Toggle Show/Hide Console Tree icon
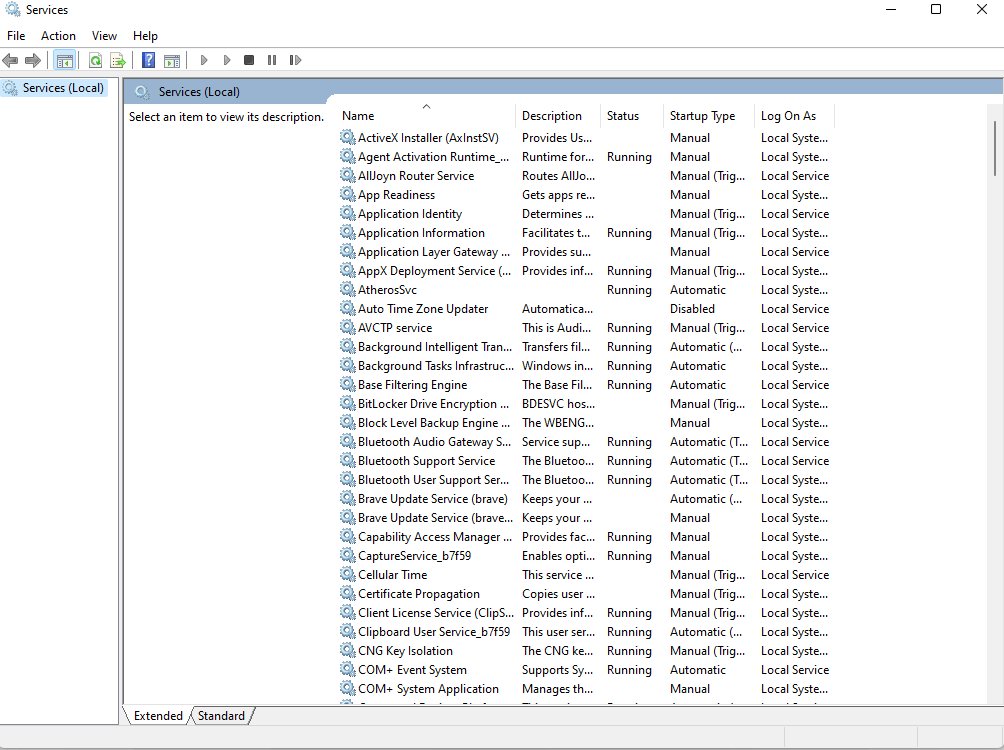This screenshot has height=750, width=1004. coord(65,60)
